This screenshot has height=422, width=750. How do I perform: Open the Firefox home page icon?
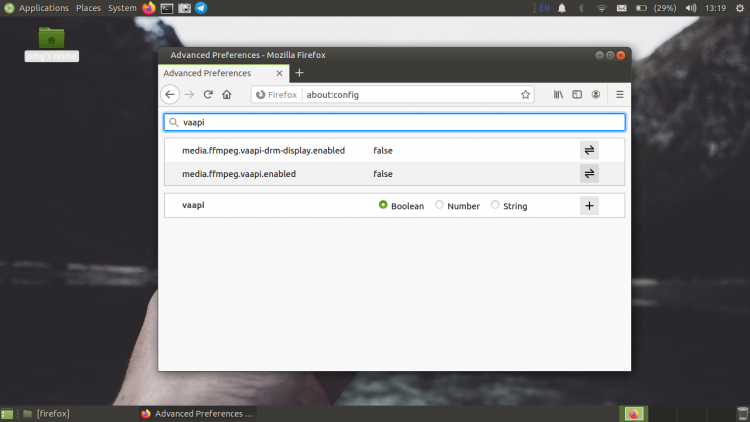(x=227, y=94)
